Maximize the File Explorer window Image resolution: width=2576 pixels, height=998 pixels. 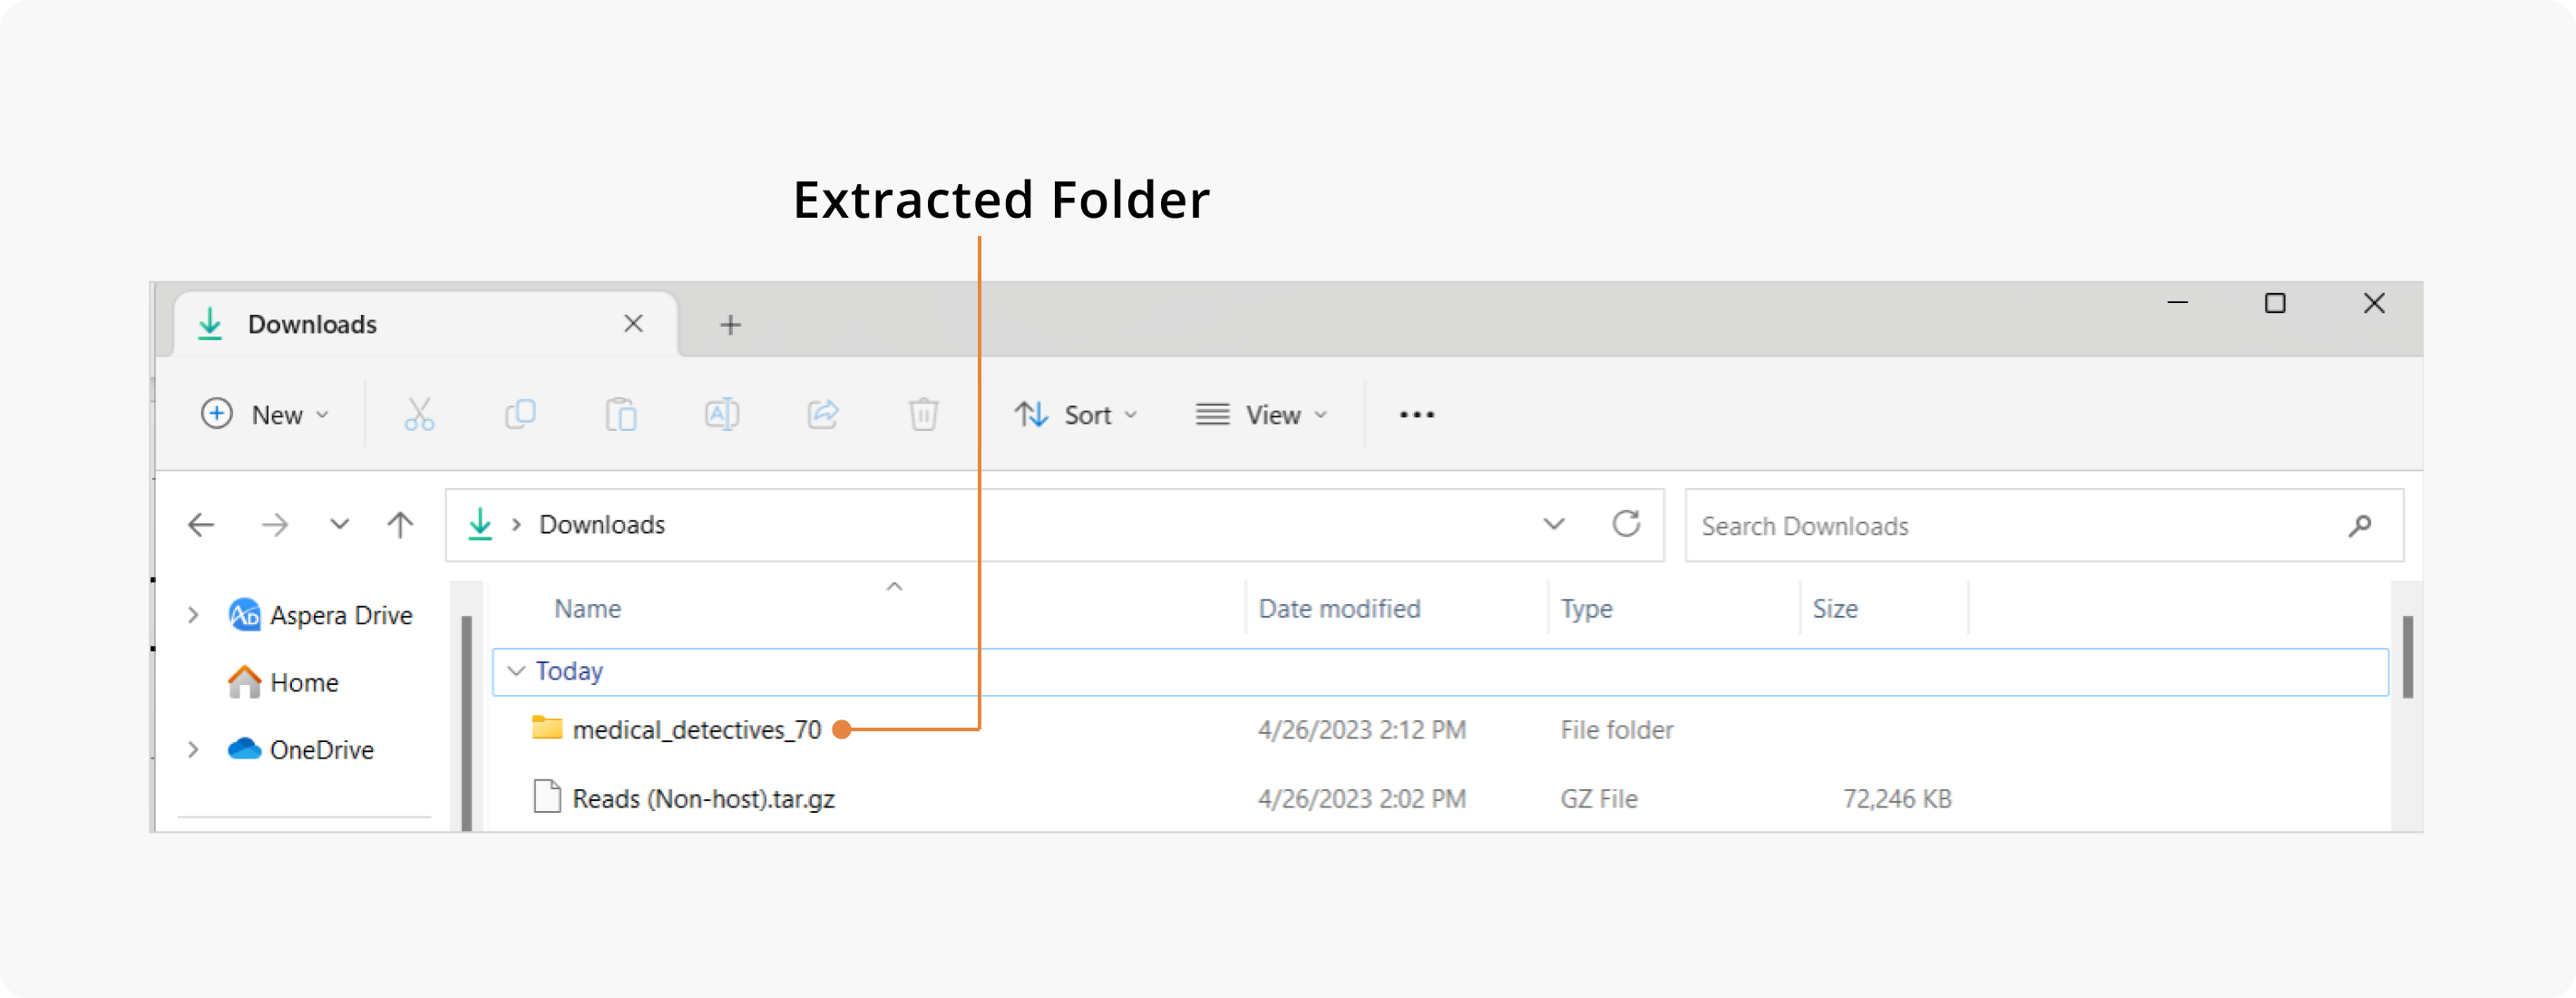click(2274, 303)
